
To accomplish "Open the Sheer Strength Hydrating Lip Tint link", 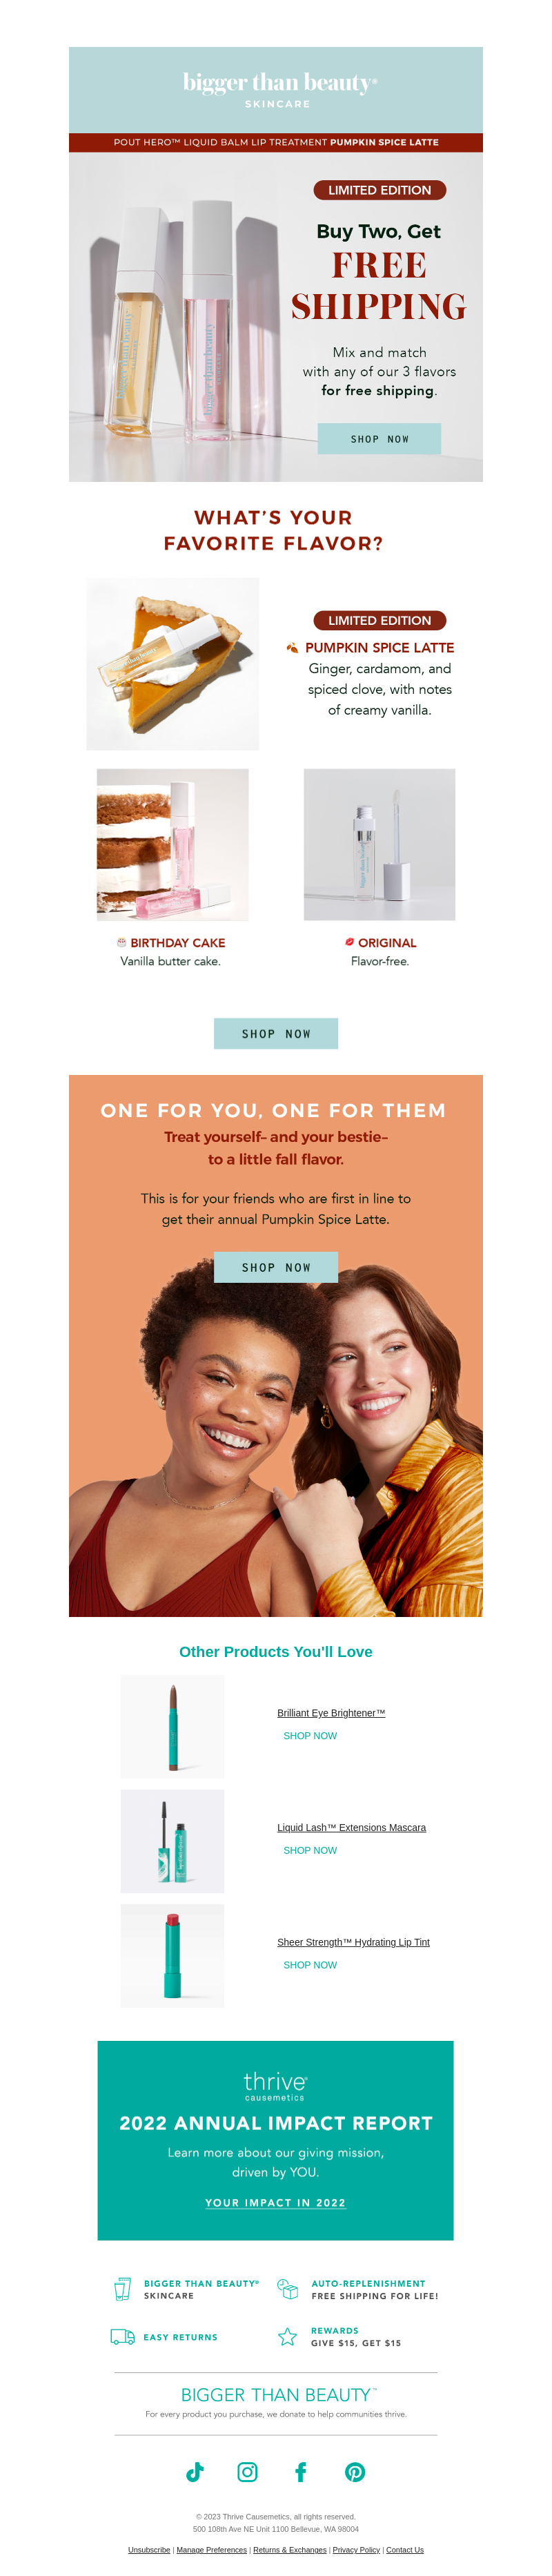I will coord(353,1941).
